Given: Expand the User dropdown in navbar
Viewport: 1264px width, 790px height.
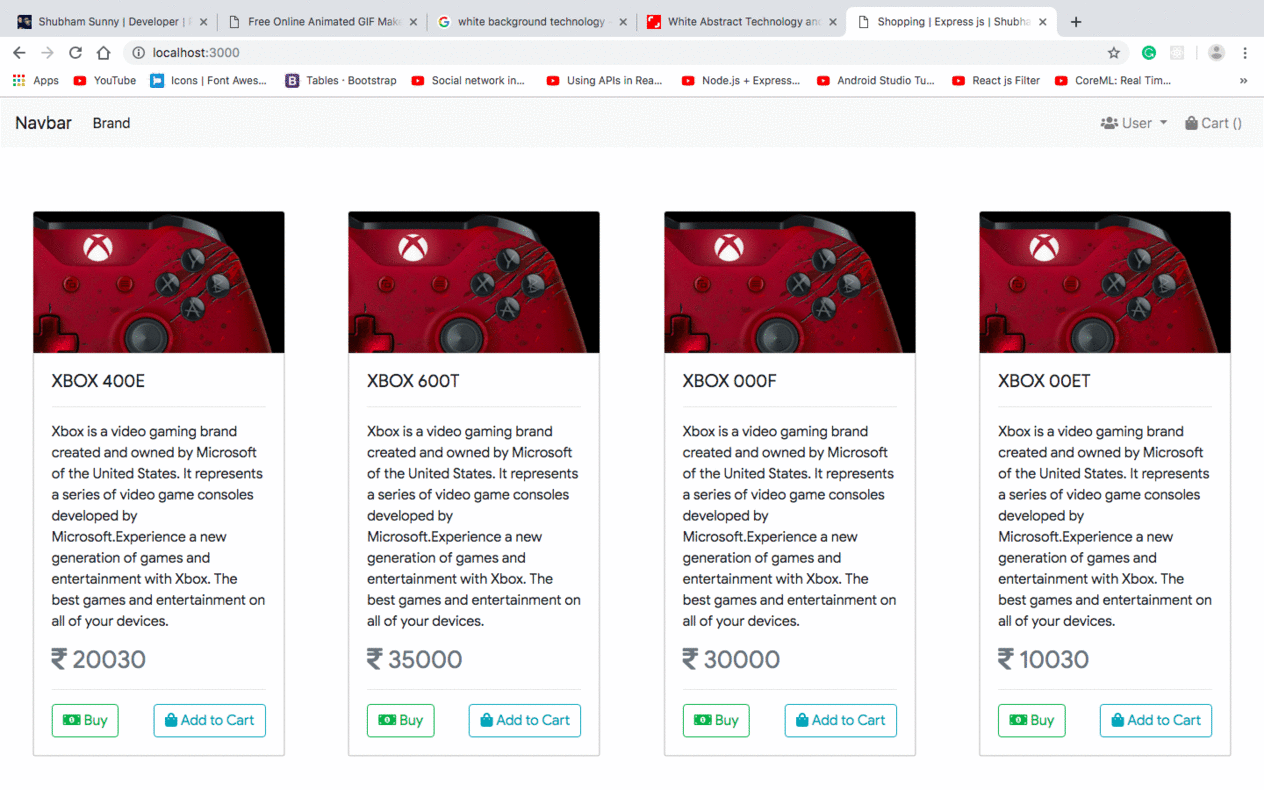Looking at the screenshot, I should coord(1133,123).
